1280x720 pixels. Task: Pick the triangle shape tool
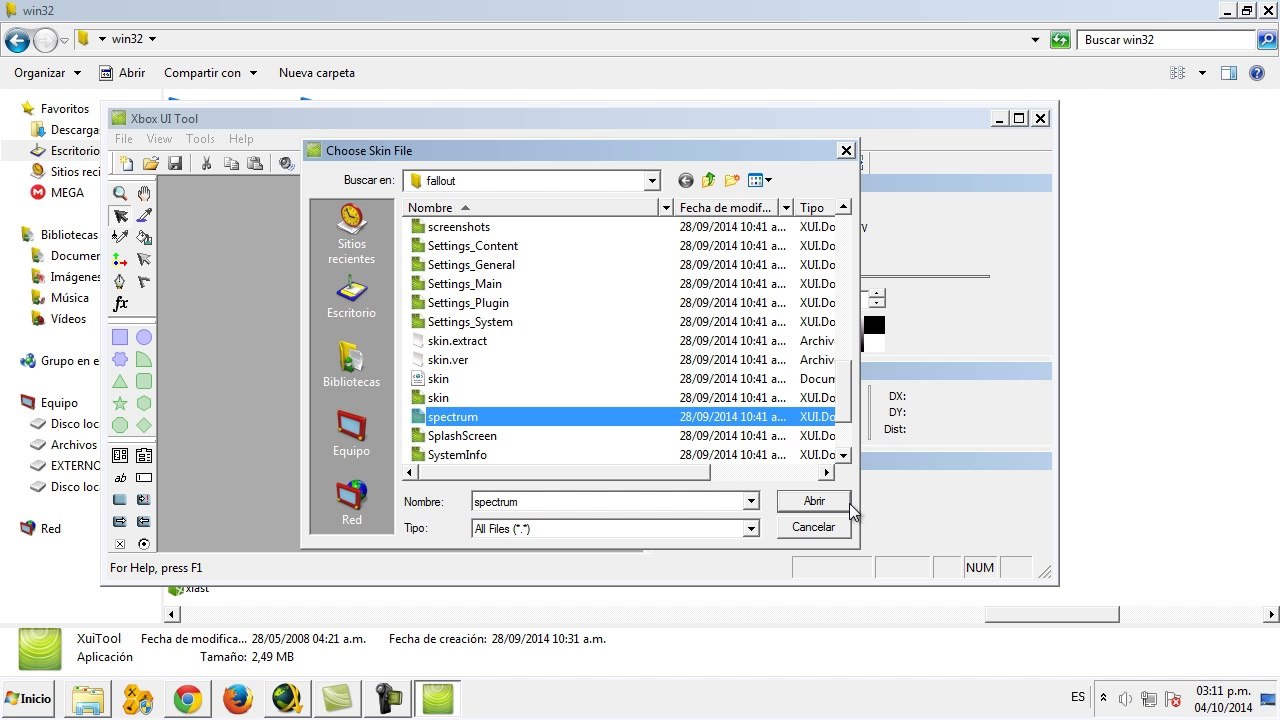pos(120,381)
